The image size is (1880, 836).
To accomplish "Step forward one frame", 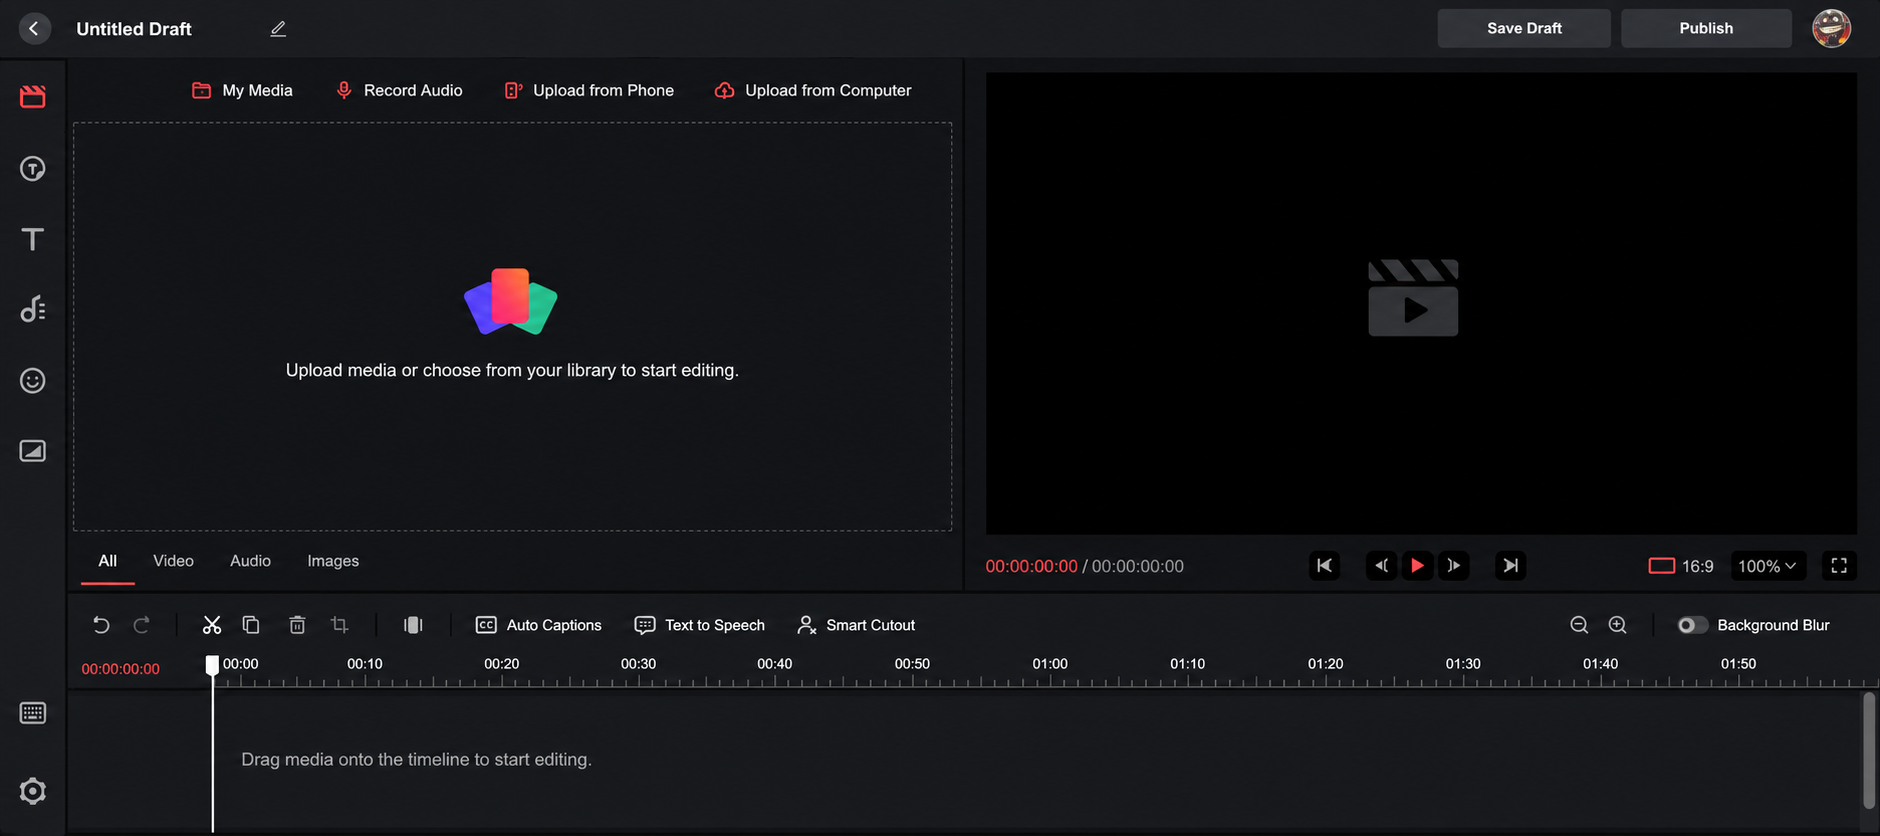I will point(1454,566).
